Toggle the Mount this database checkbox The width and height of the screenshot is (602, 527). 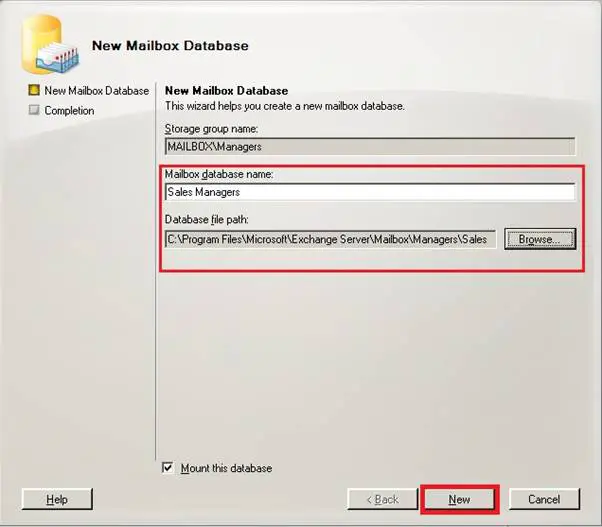(x=168, y=468)
